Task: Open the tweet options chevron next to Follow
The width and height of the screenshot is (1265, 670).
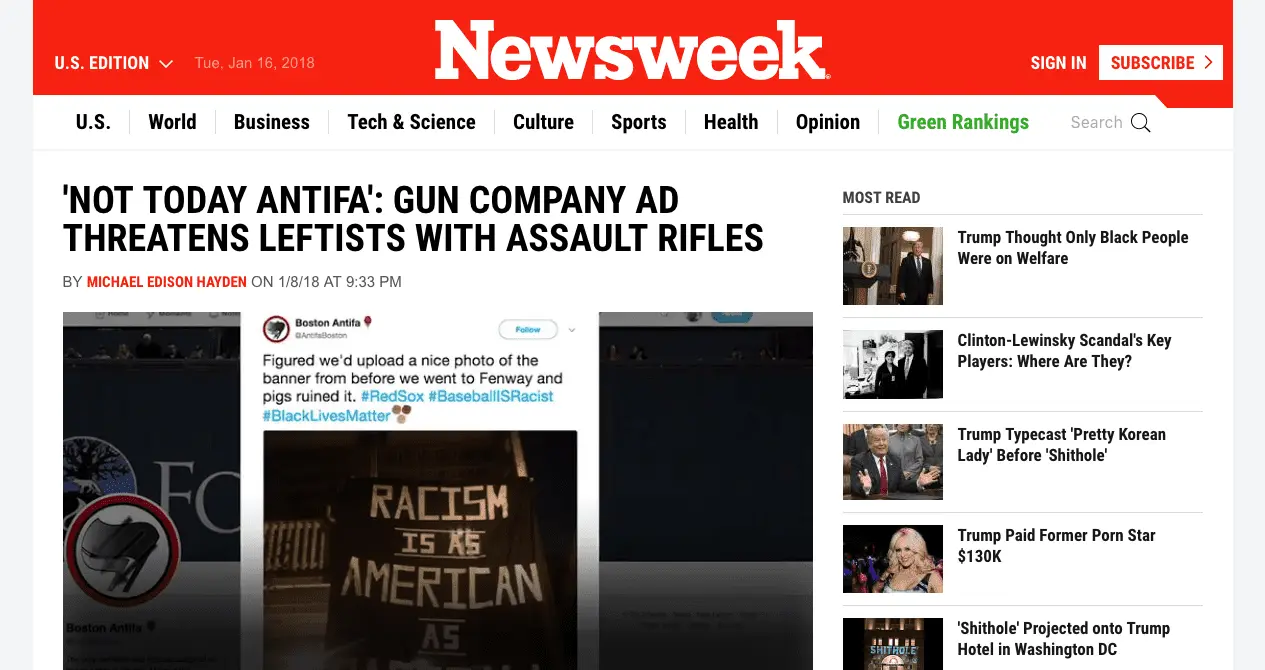Action: click(x=572, y=329)
